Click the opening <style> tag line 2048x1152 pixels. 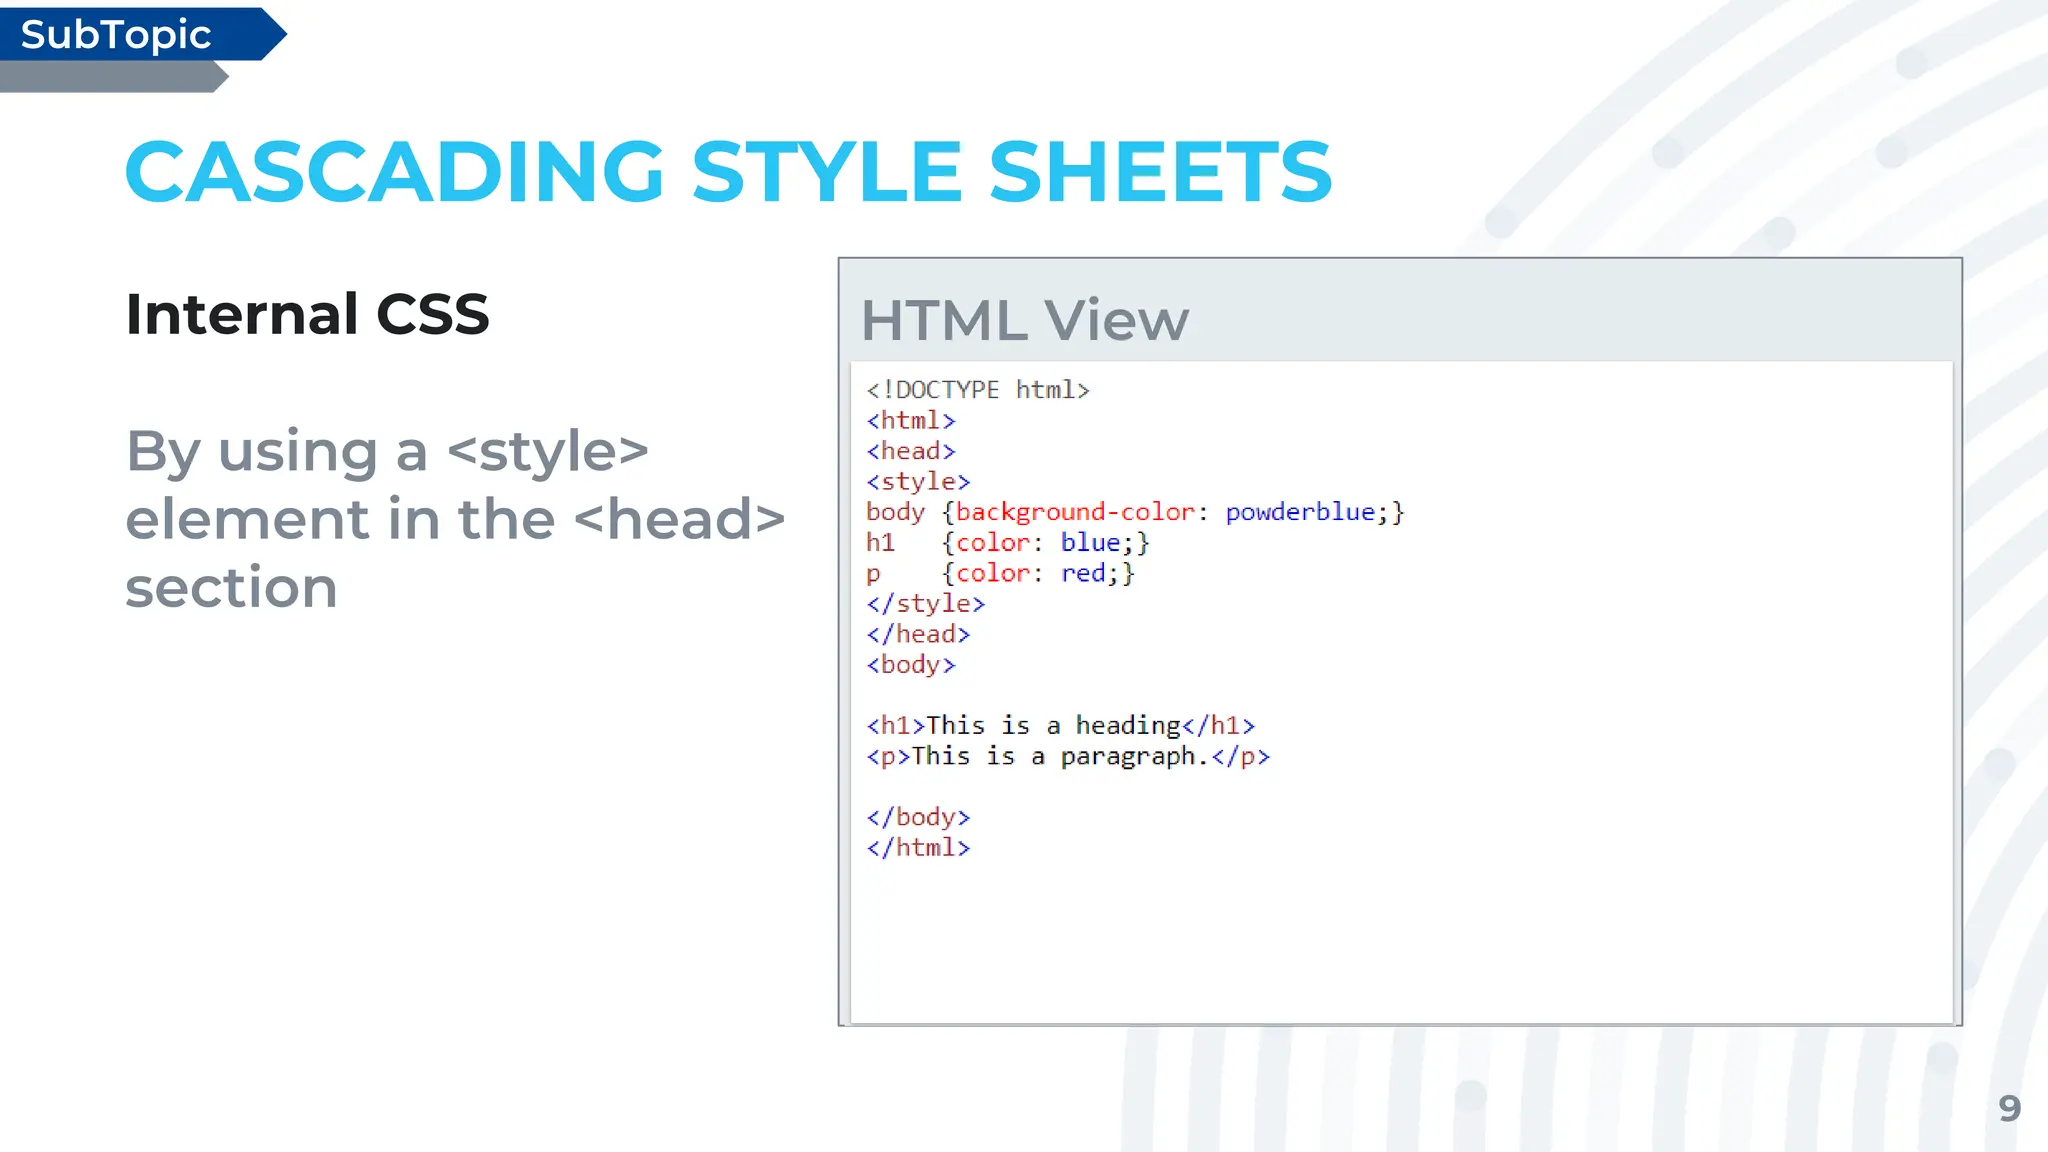[918, 482]
